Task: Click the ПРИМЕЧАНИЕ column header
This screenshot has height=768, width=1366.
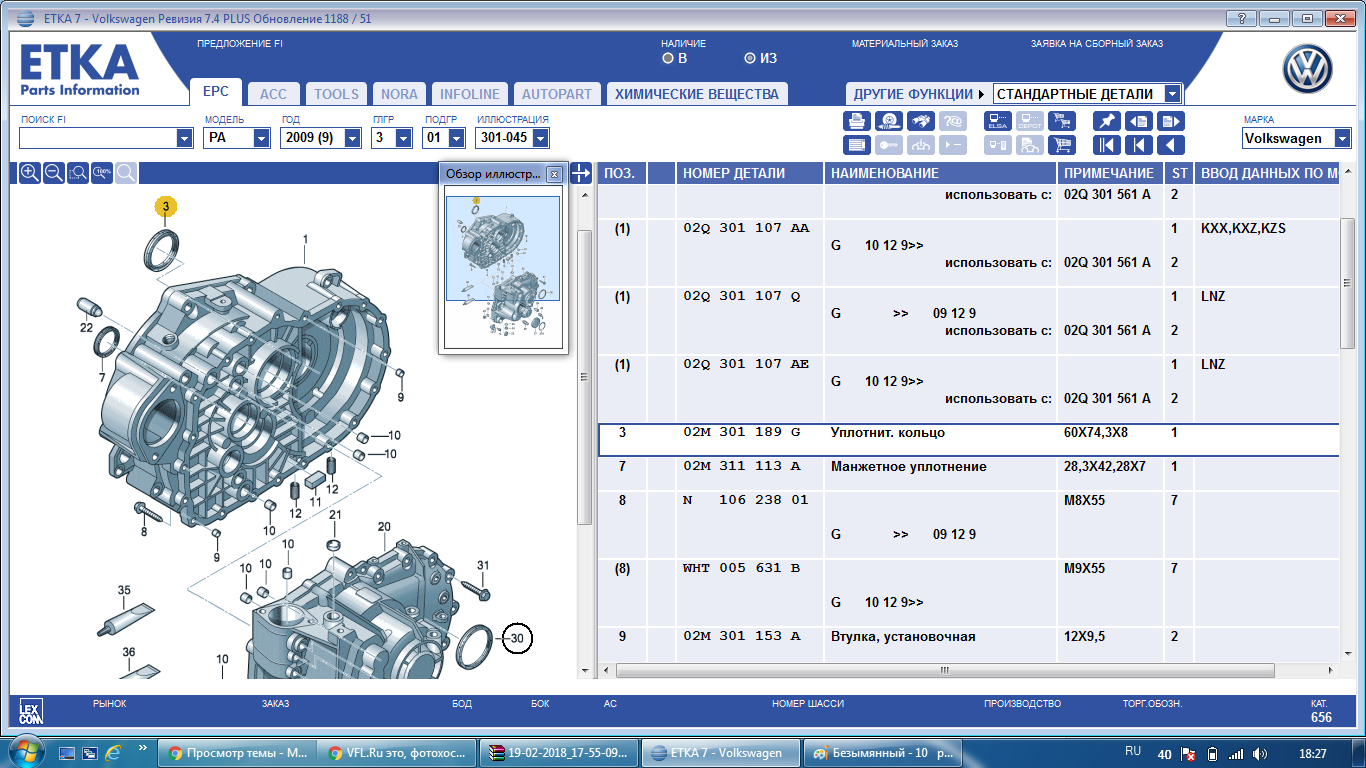Action: 1110,173
